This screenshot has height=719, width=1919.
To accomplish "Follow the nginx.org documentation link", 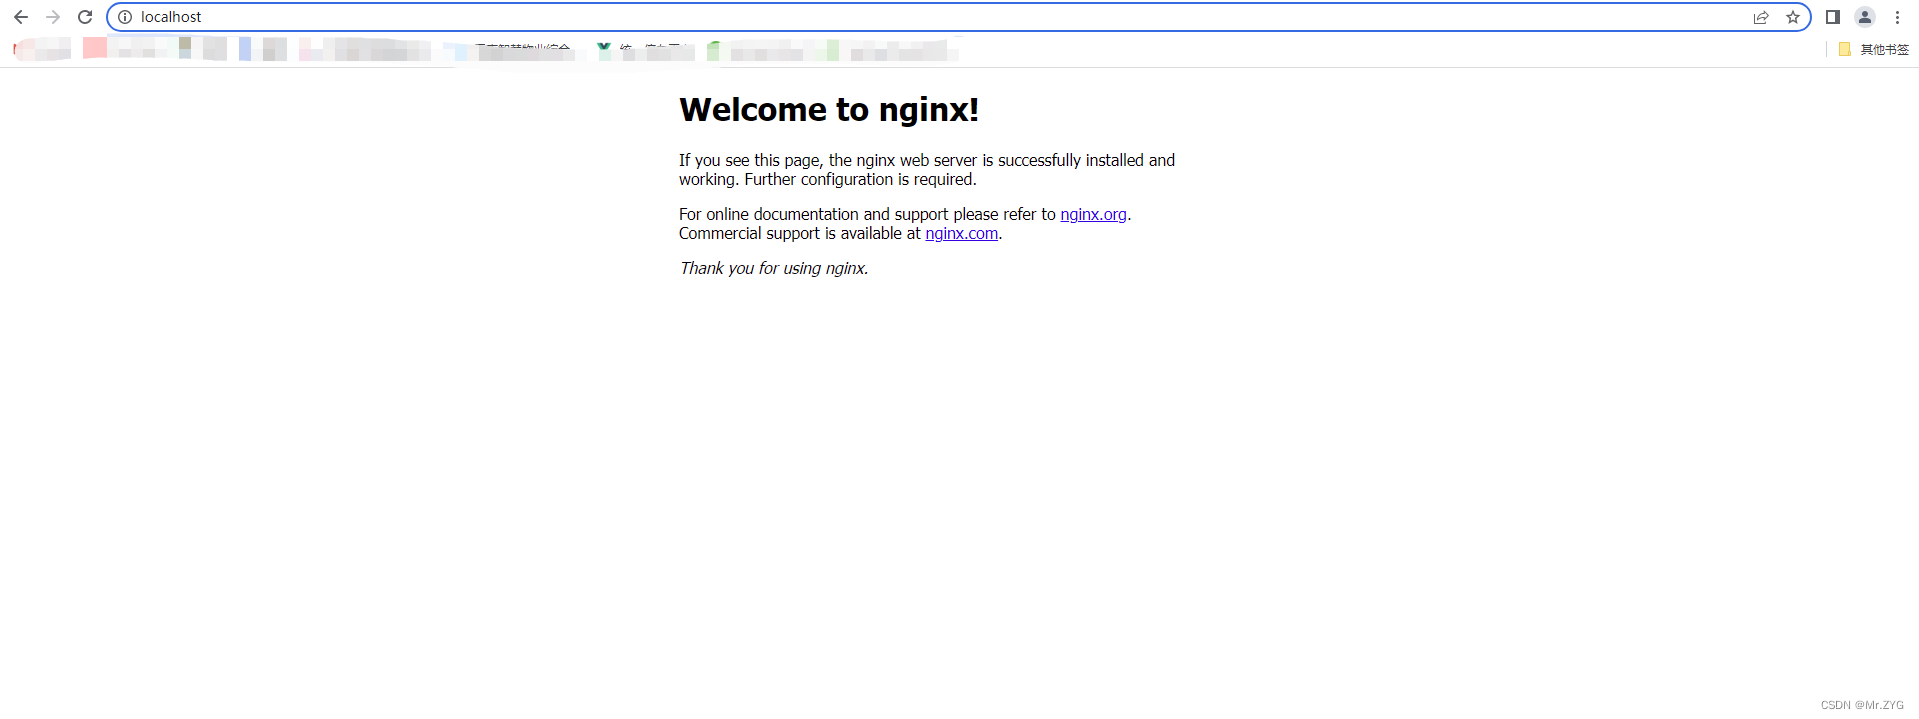I will click(1093, 214).
